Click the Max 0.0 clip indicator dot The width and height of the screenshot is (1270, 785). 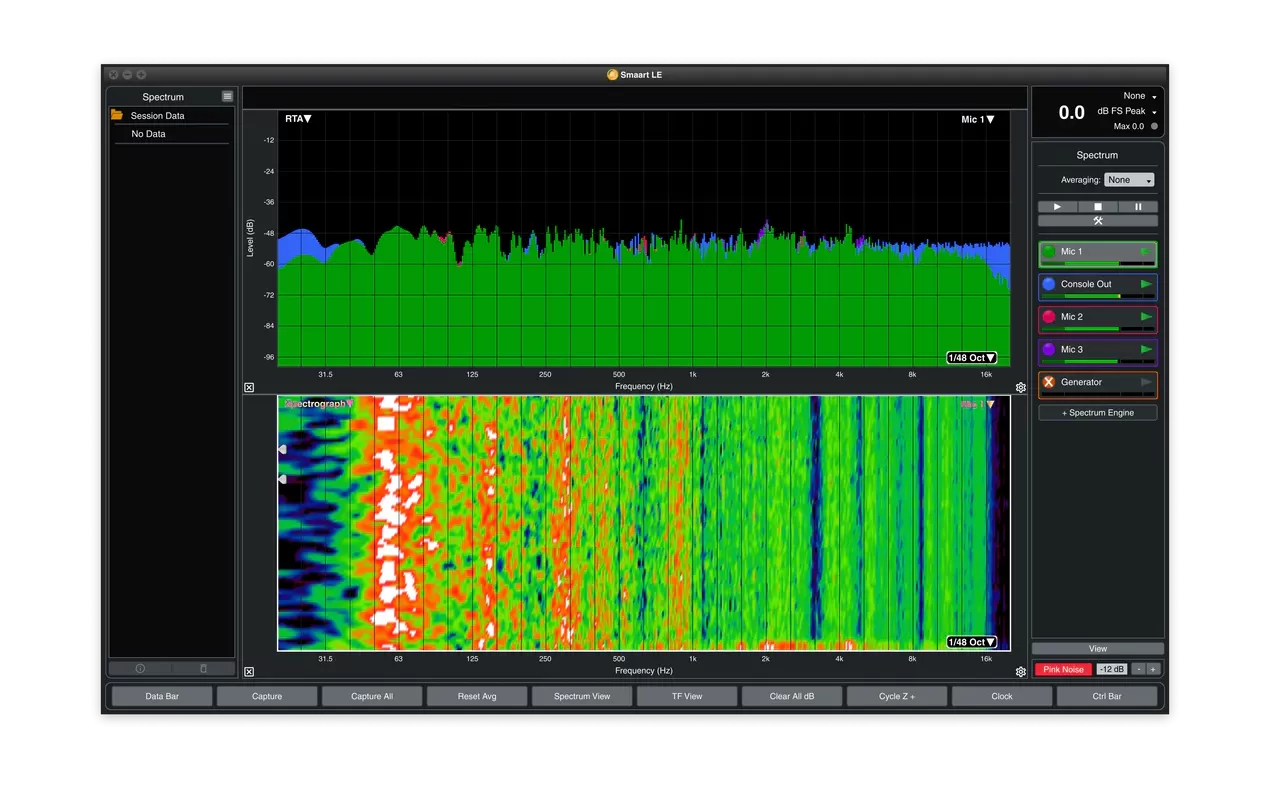click(x=1154, y=126)
